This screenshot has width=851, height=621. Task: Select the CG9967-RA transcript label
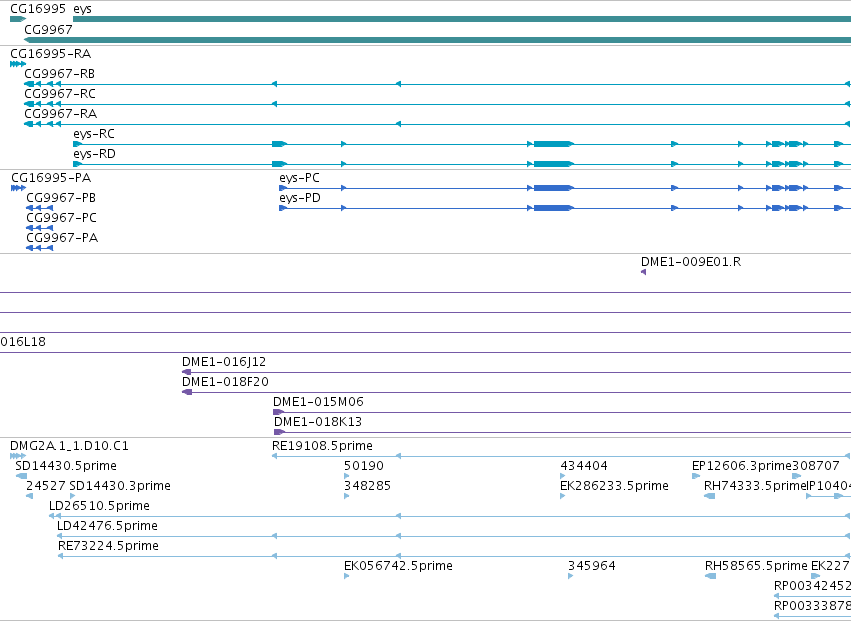pos(61,114)
